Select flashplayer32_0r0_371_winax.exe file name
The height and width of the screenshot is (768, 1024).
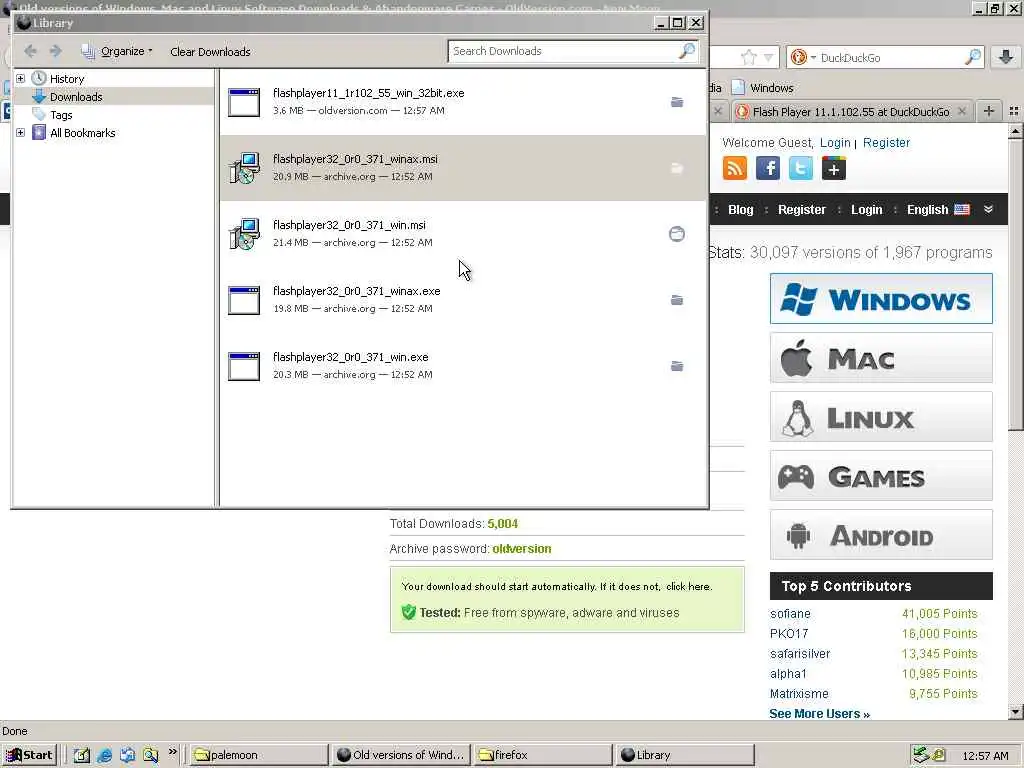(357, 291)
